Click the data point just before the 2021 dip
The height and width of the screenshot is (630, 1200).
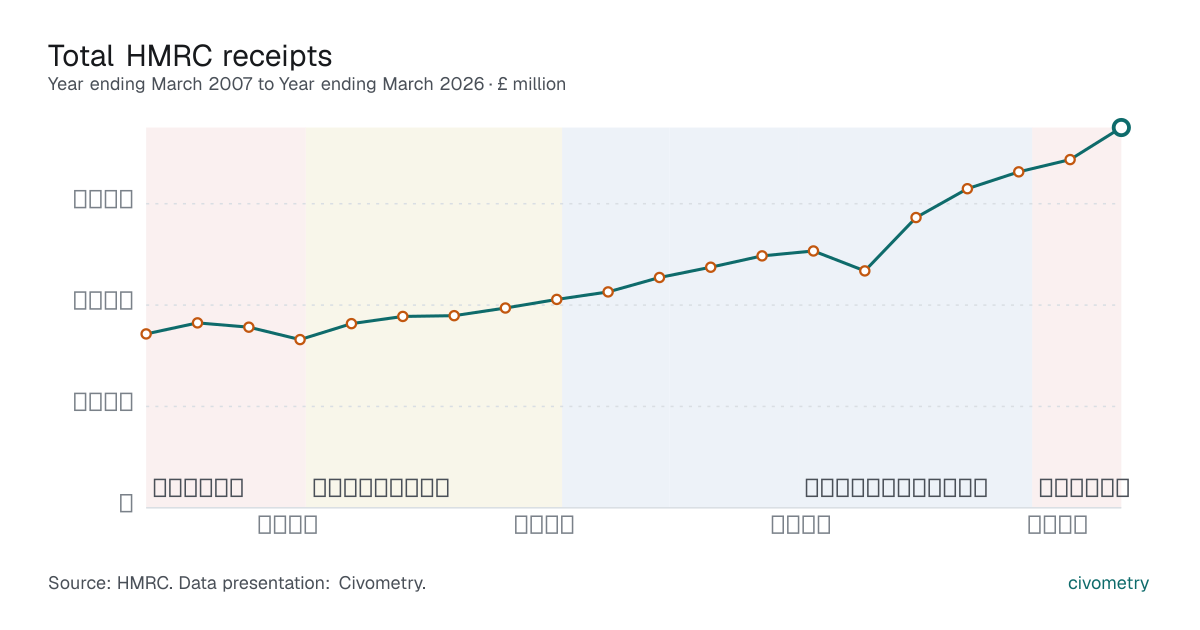(814, 251)
